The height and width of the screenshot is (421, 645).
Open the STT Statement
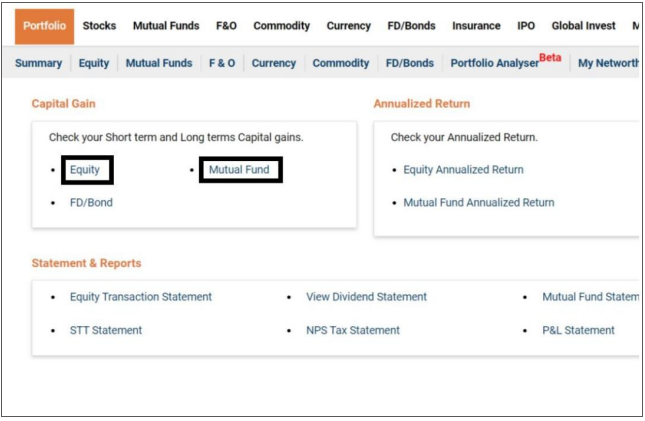coord(106,330)
